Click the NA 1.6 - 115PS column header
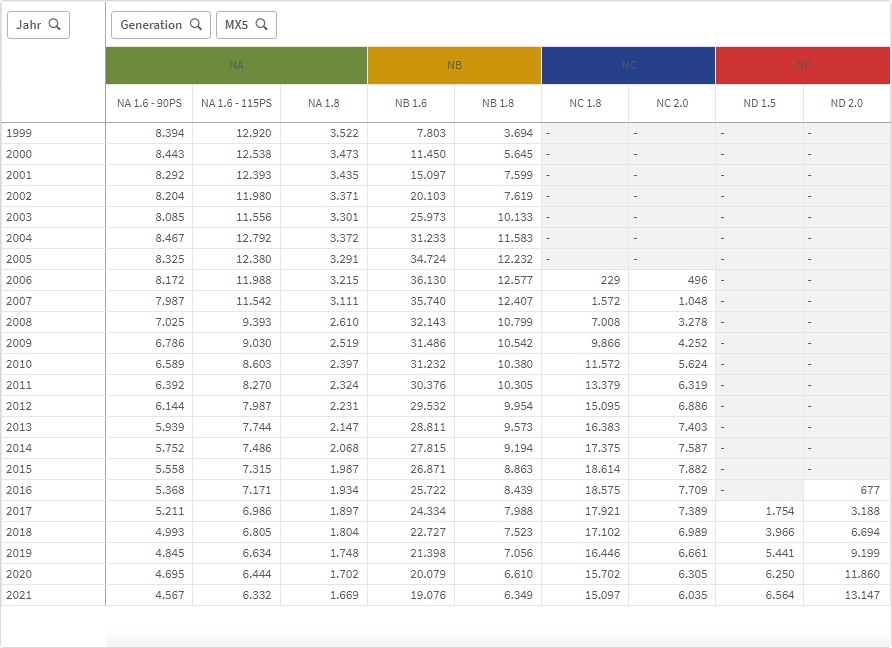This screenshot has height=648, width=892. point(236,103)
